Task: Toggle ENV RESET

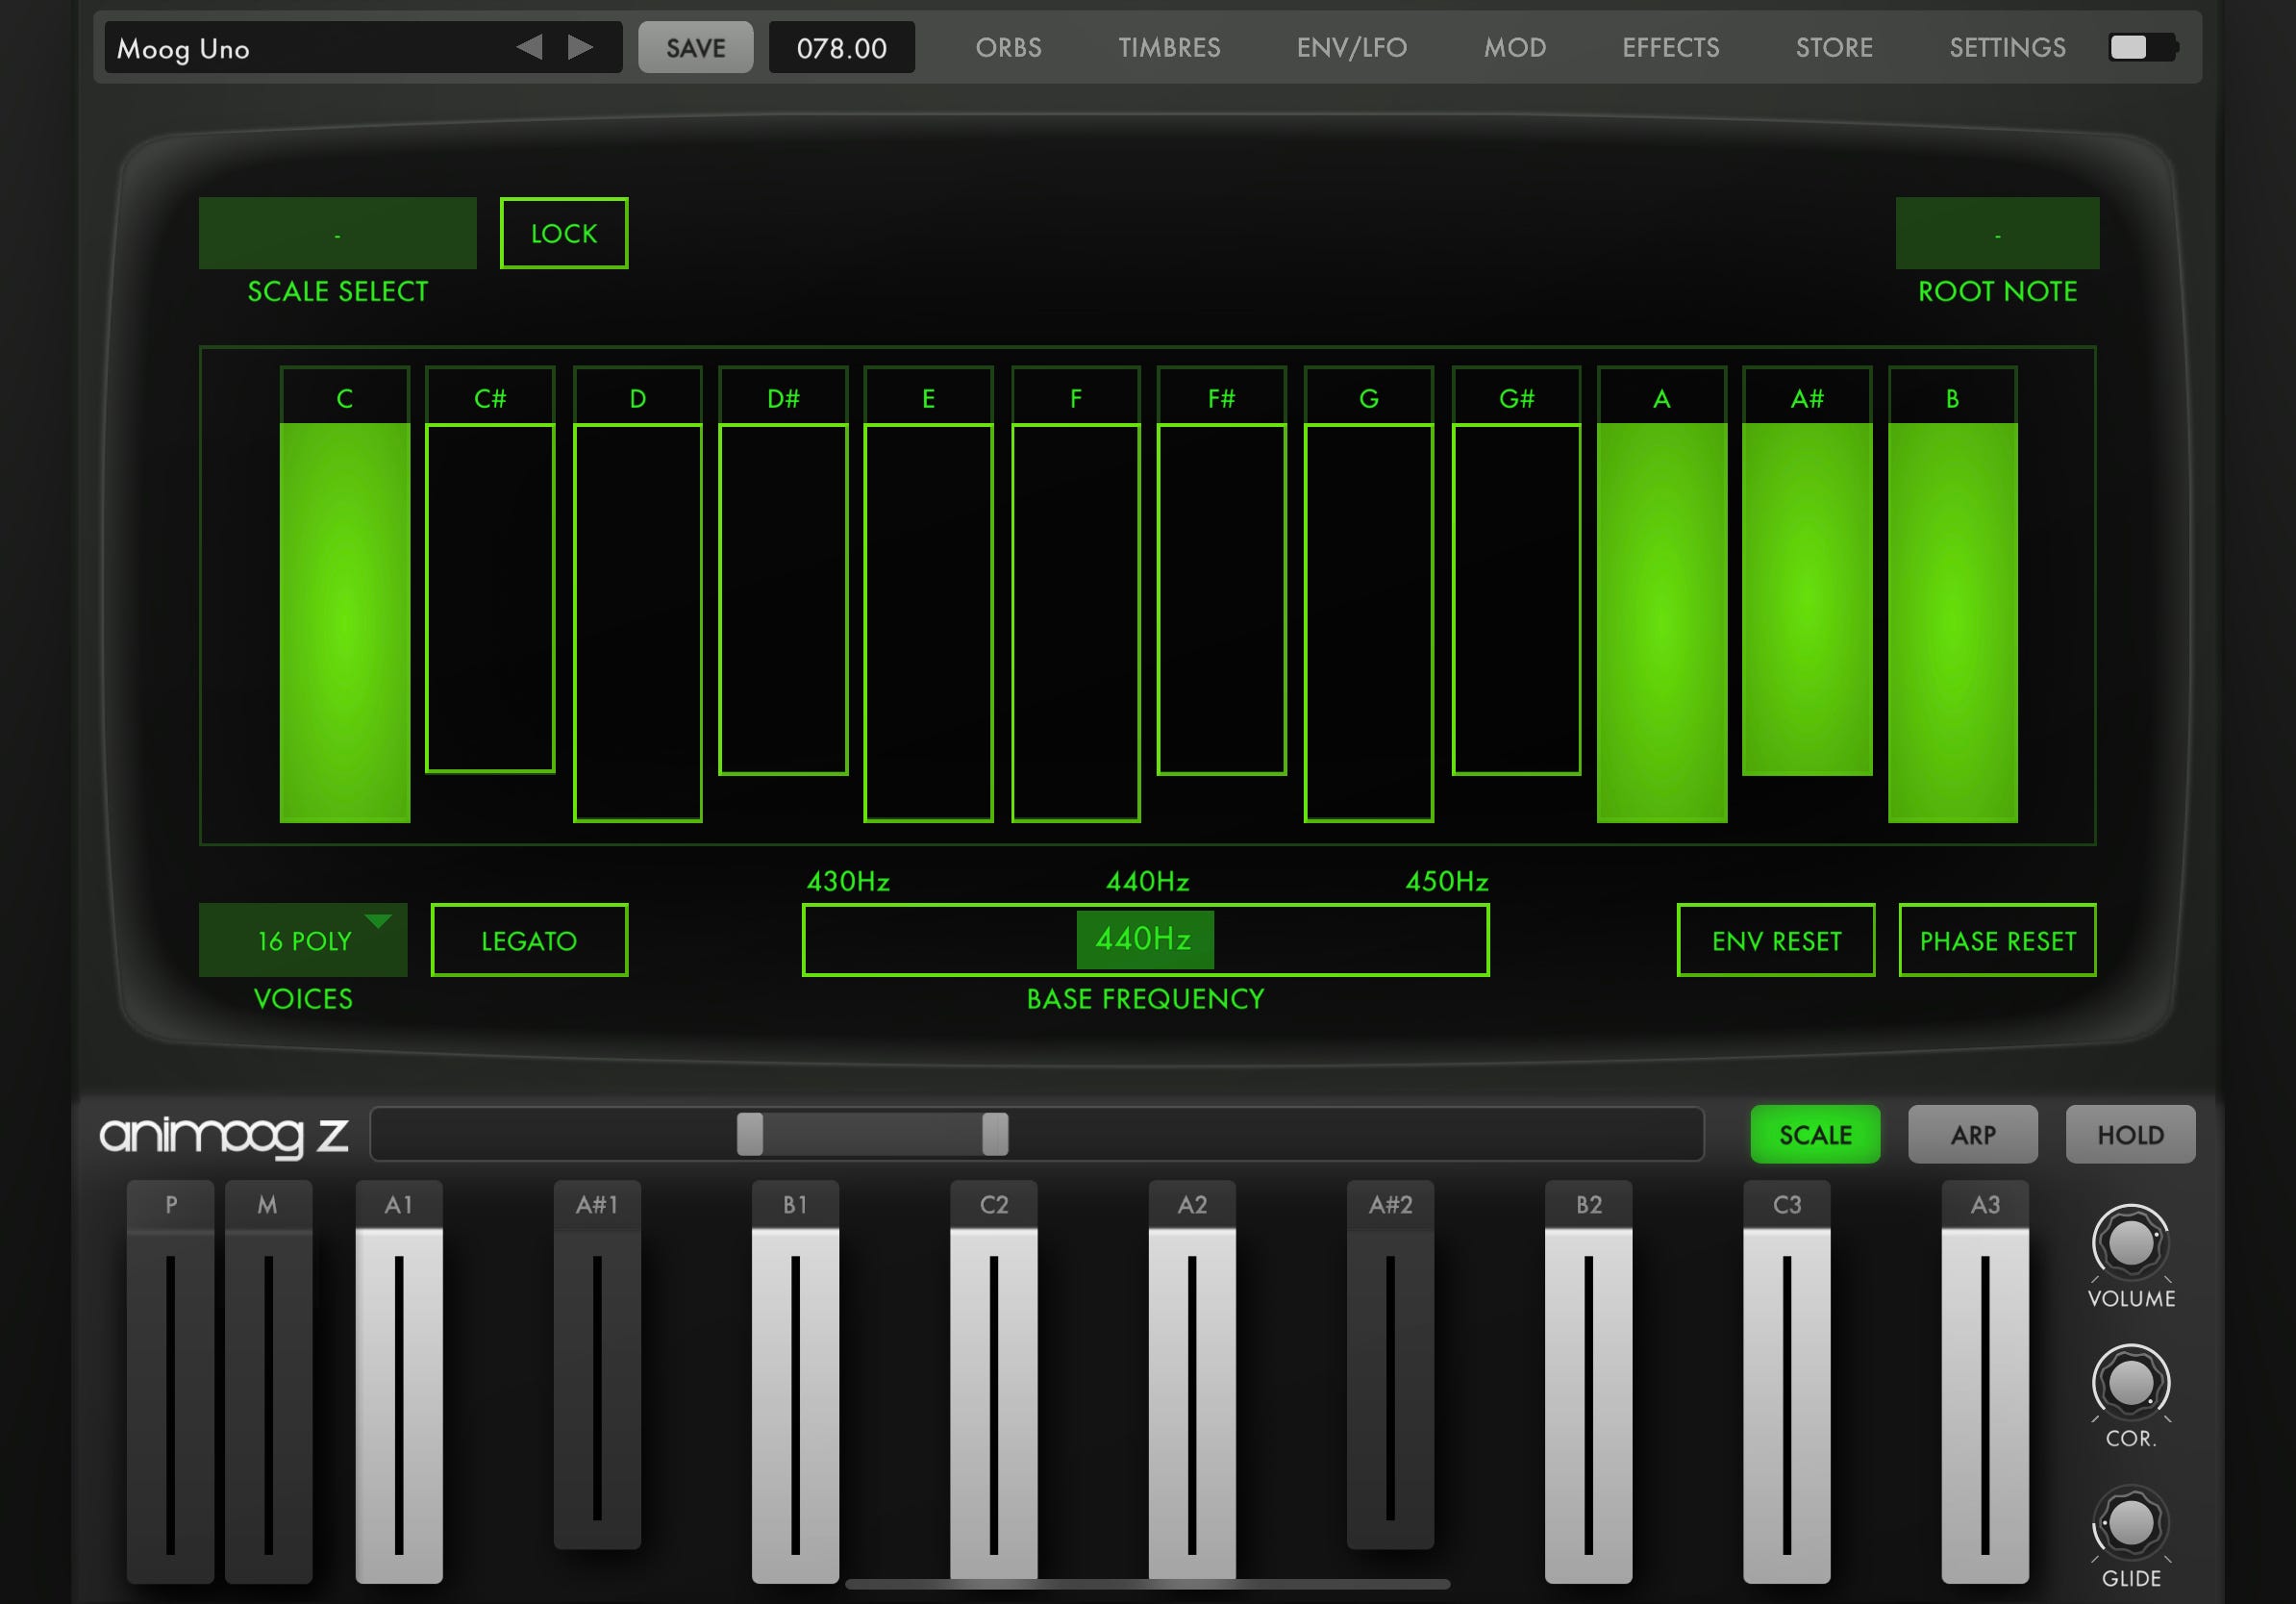Action: coord(1776,940)
